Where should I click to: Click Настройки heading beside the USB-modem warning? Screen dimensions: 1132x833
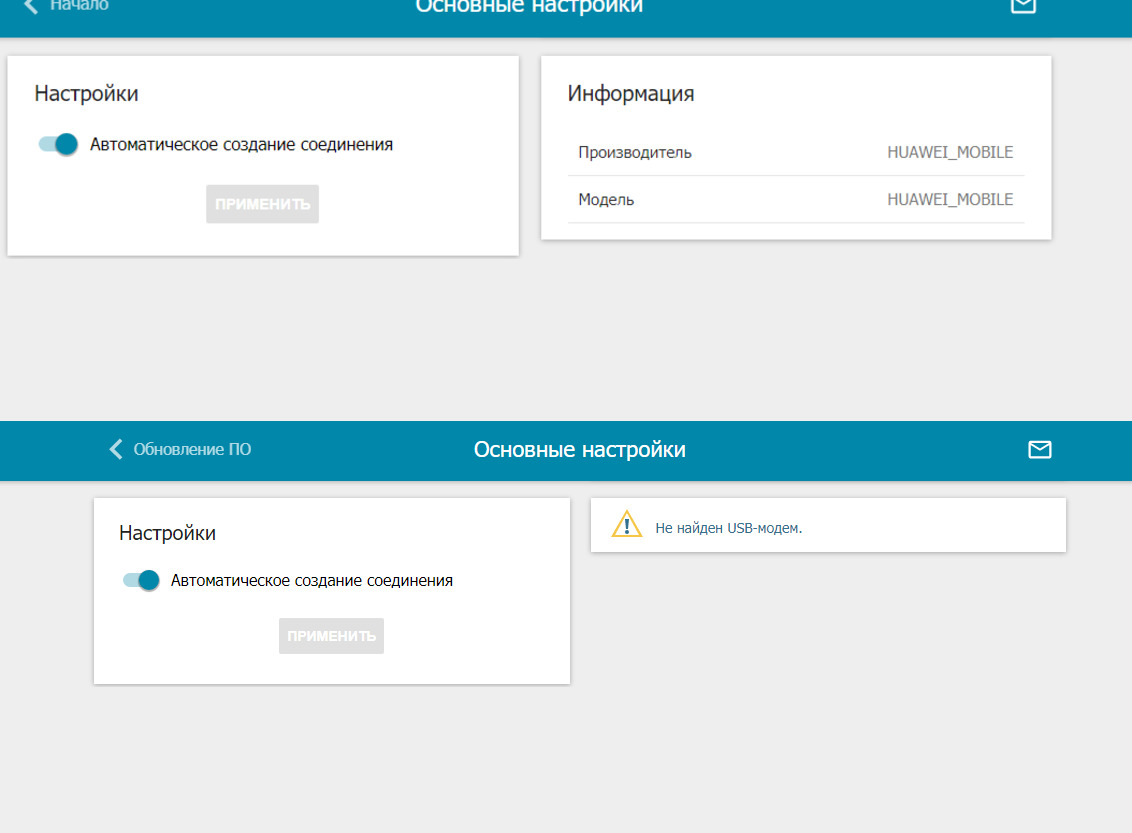coord(167,533)
